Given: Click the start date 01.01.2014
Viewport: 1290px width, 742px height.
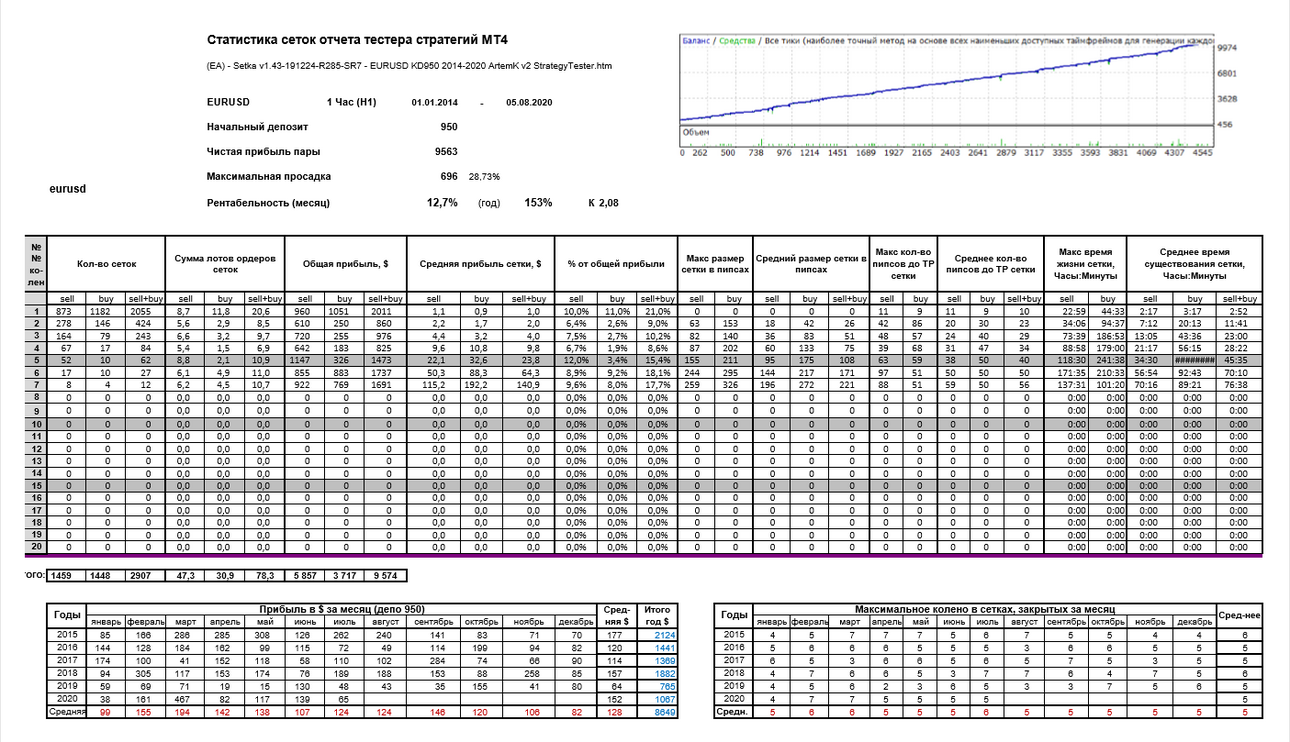Looking at the screenshot, I should [x=433, y=102].
